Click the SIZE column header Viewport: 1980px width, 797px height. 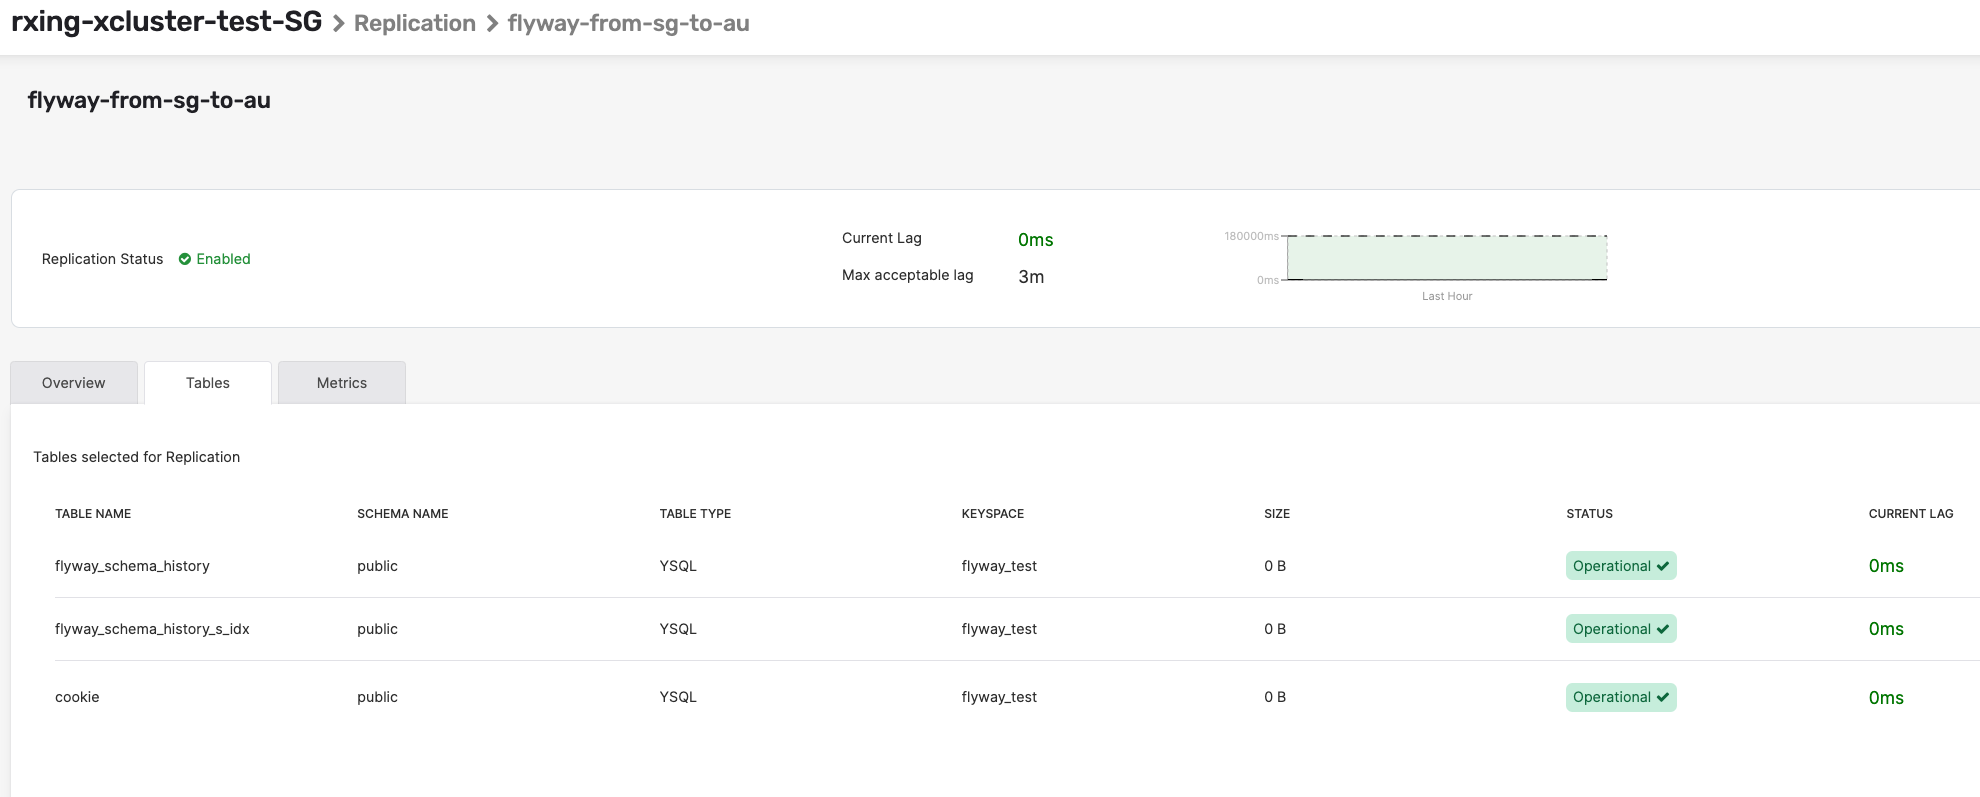(1277, 514)
